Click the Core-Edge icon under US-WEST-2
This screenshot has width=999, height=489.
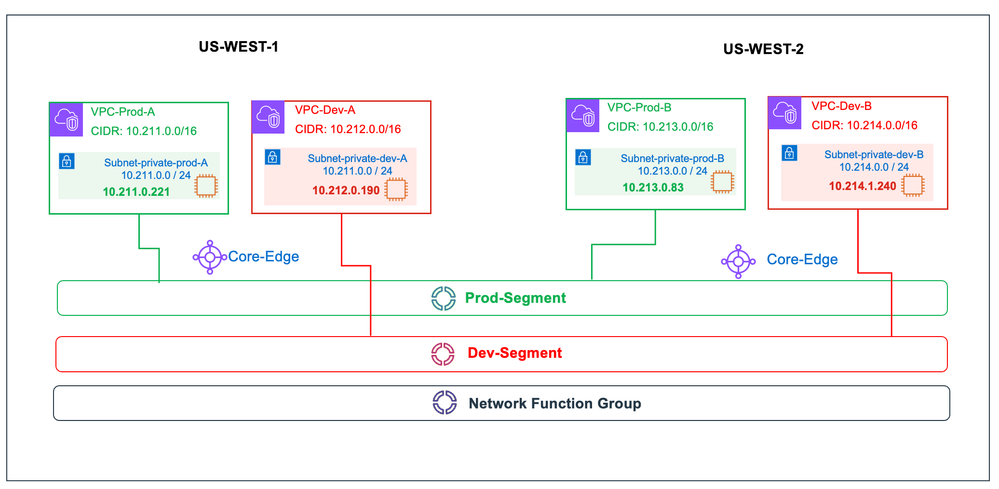coord(736,260)
